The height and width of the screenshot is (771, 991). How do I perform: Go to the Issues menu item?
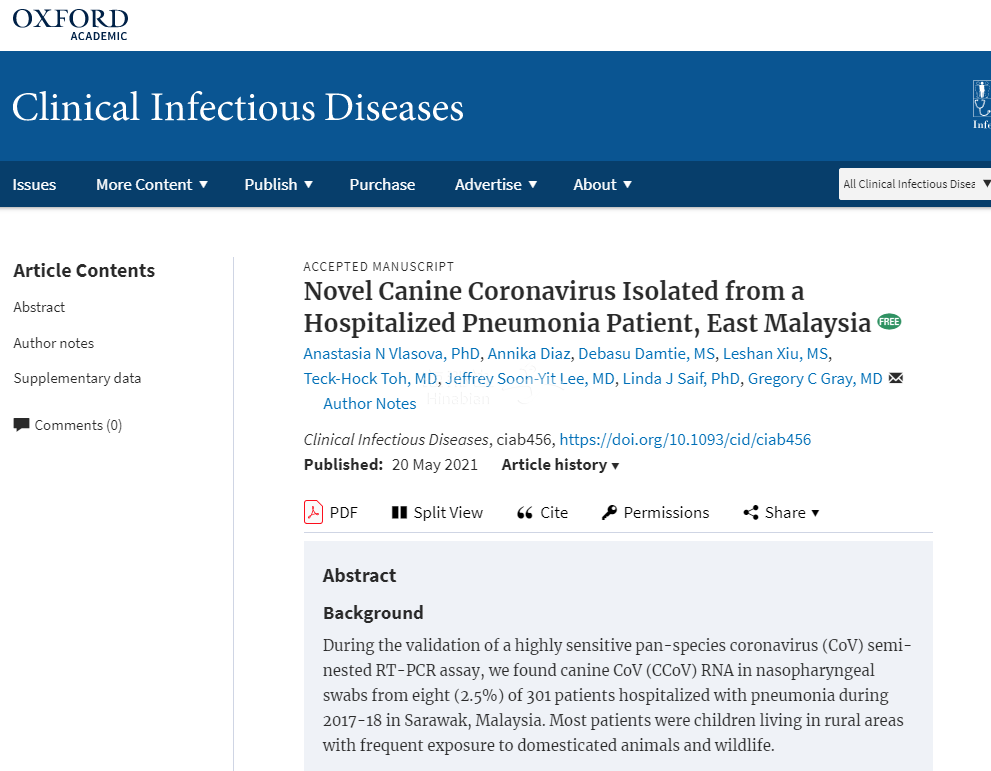(34, 184)
